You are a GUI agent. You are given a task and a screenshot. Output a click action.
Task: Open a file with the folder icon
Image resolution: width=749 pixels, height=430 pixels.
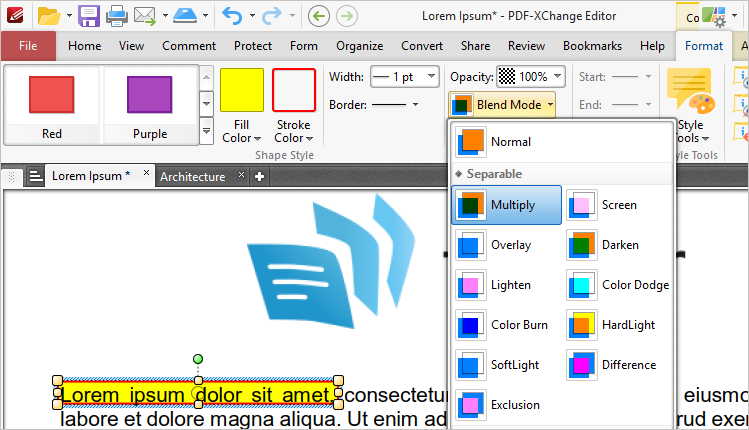coord(48,15)
